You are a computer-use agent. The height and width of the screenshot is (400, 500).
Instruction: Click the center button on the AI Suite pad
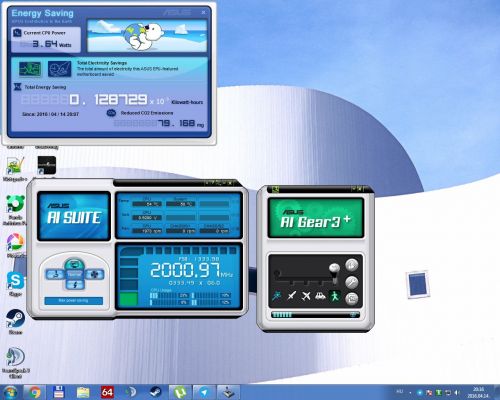[x=75, y=275]
